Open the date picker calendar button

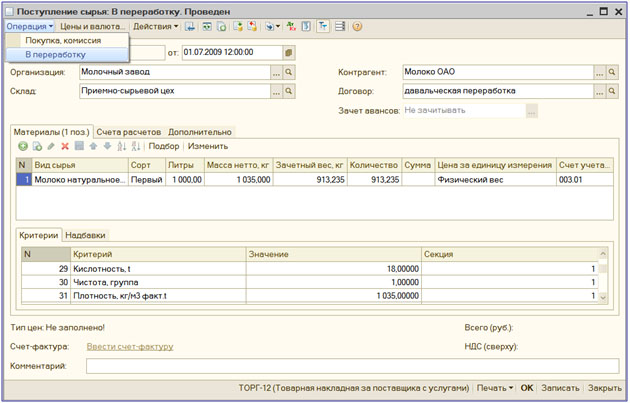click(x=288, y=53)
